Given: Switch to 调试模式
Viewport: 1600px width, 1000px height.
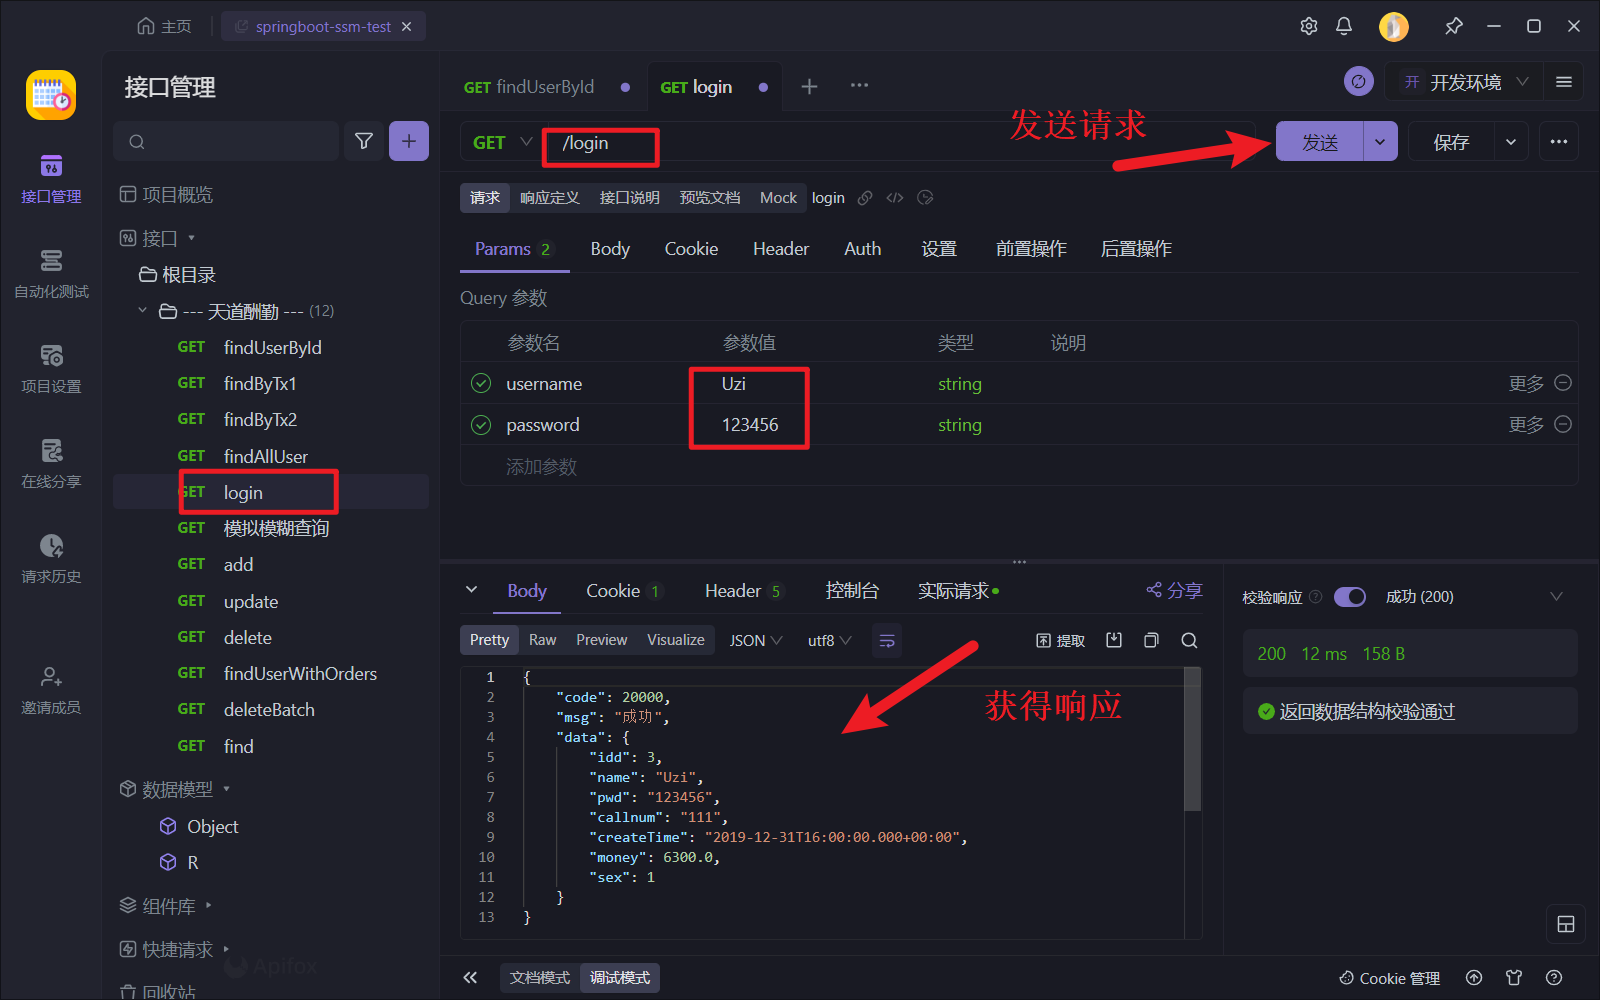Looking at the screenshot, I should (620, 977).
